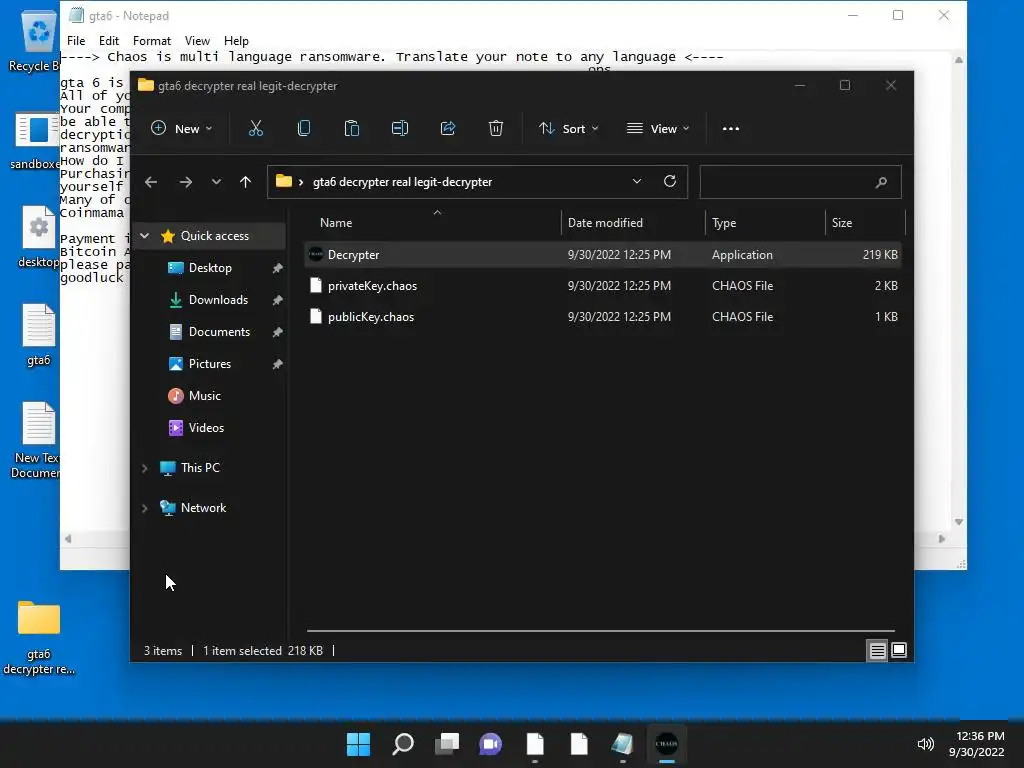The width and height of the screenshot is (1024, 768).
Task: Open the See more ellipsis menu
Action: [731, 129]
